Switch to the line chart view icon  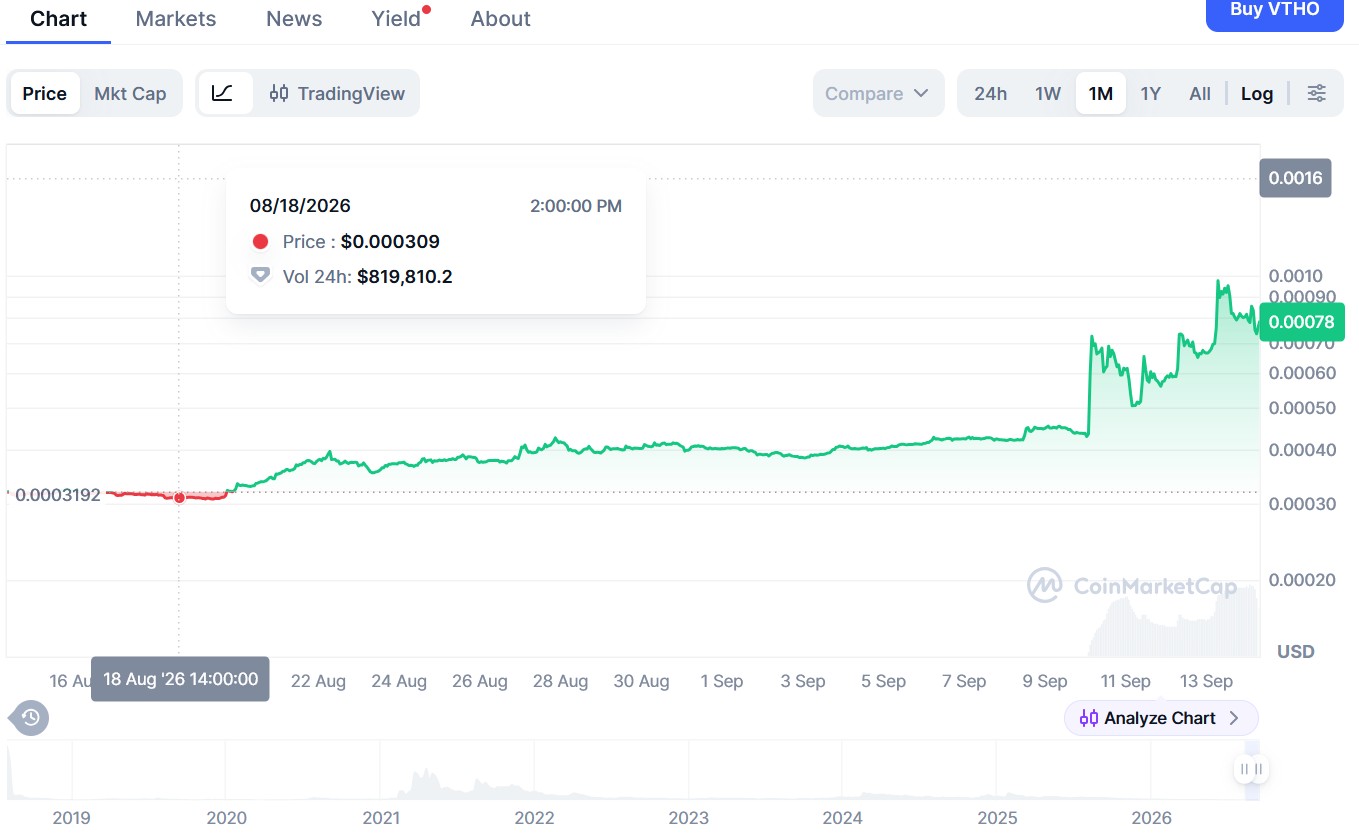[223, 93]
